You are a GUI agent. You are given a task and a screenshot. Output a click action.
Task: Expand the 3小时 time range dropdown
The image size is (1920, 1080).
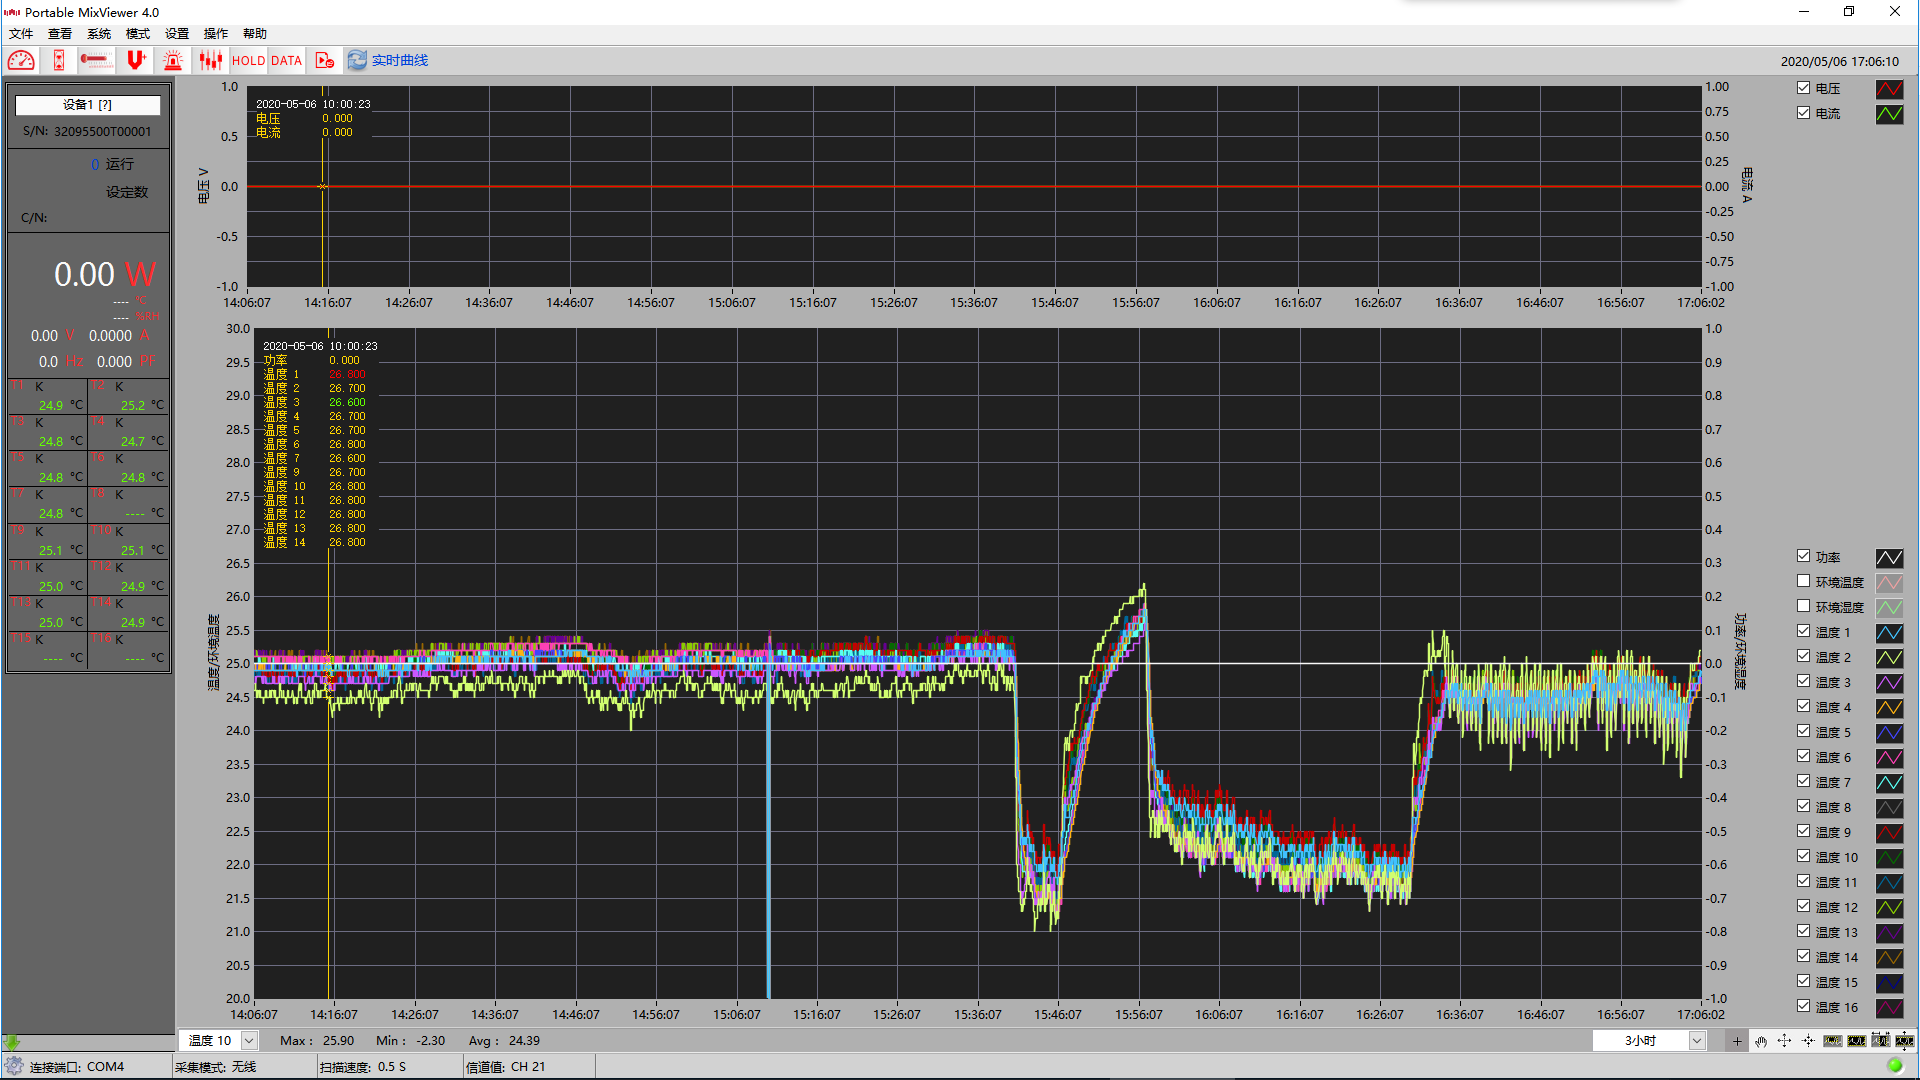click(x=1696, y=1041)
